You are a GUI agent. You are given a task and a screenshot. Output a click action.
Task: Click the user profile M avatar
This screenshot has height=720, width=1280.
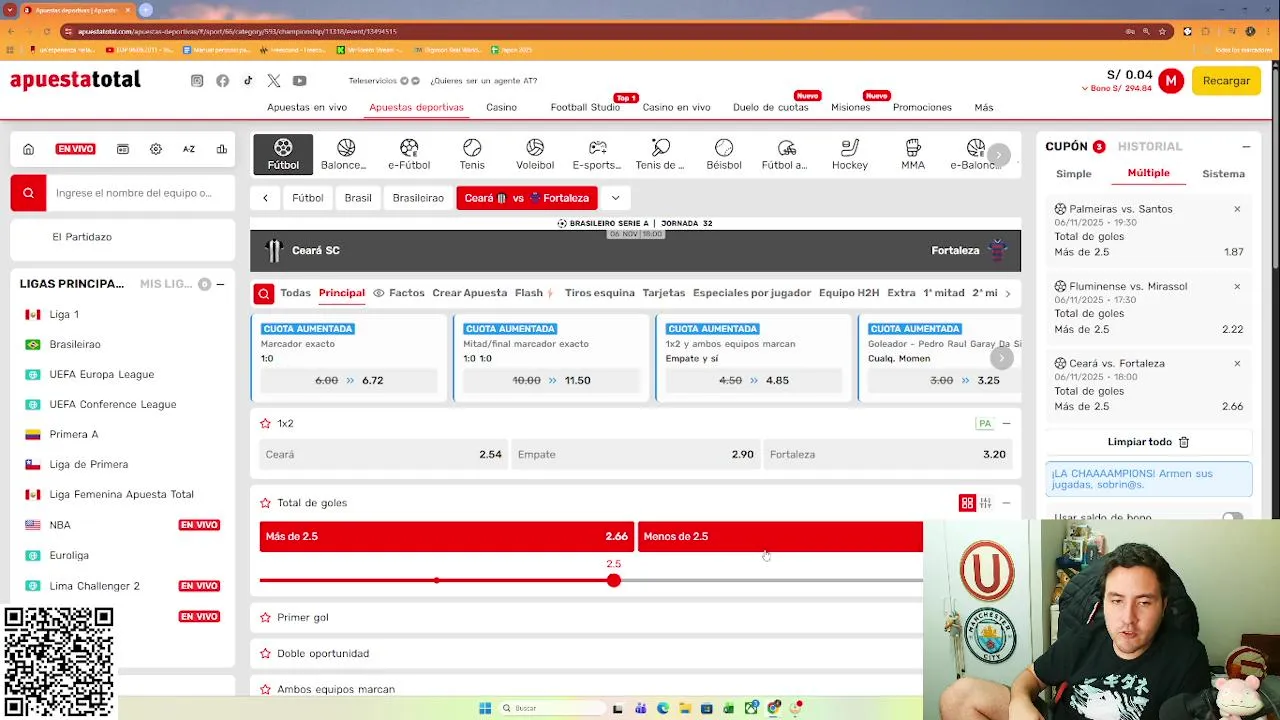1171,81
